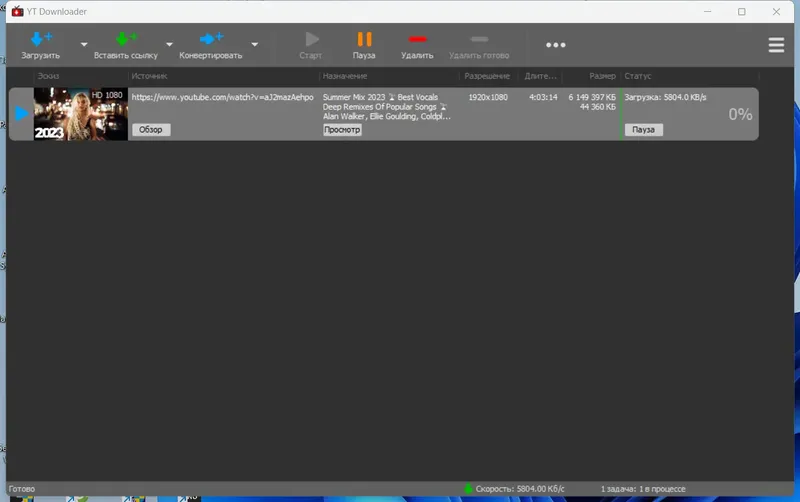Image resolution: width=800 pixels, height=502 pixels.
Task: Click the Конвертировать convert icon
Action: [x=211, y=39]
